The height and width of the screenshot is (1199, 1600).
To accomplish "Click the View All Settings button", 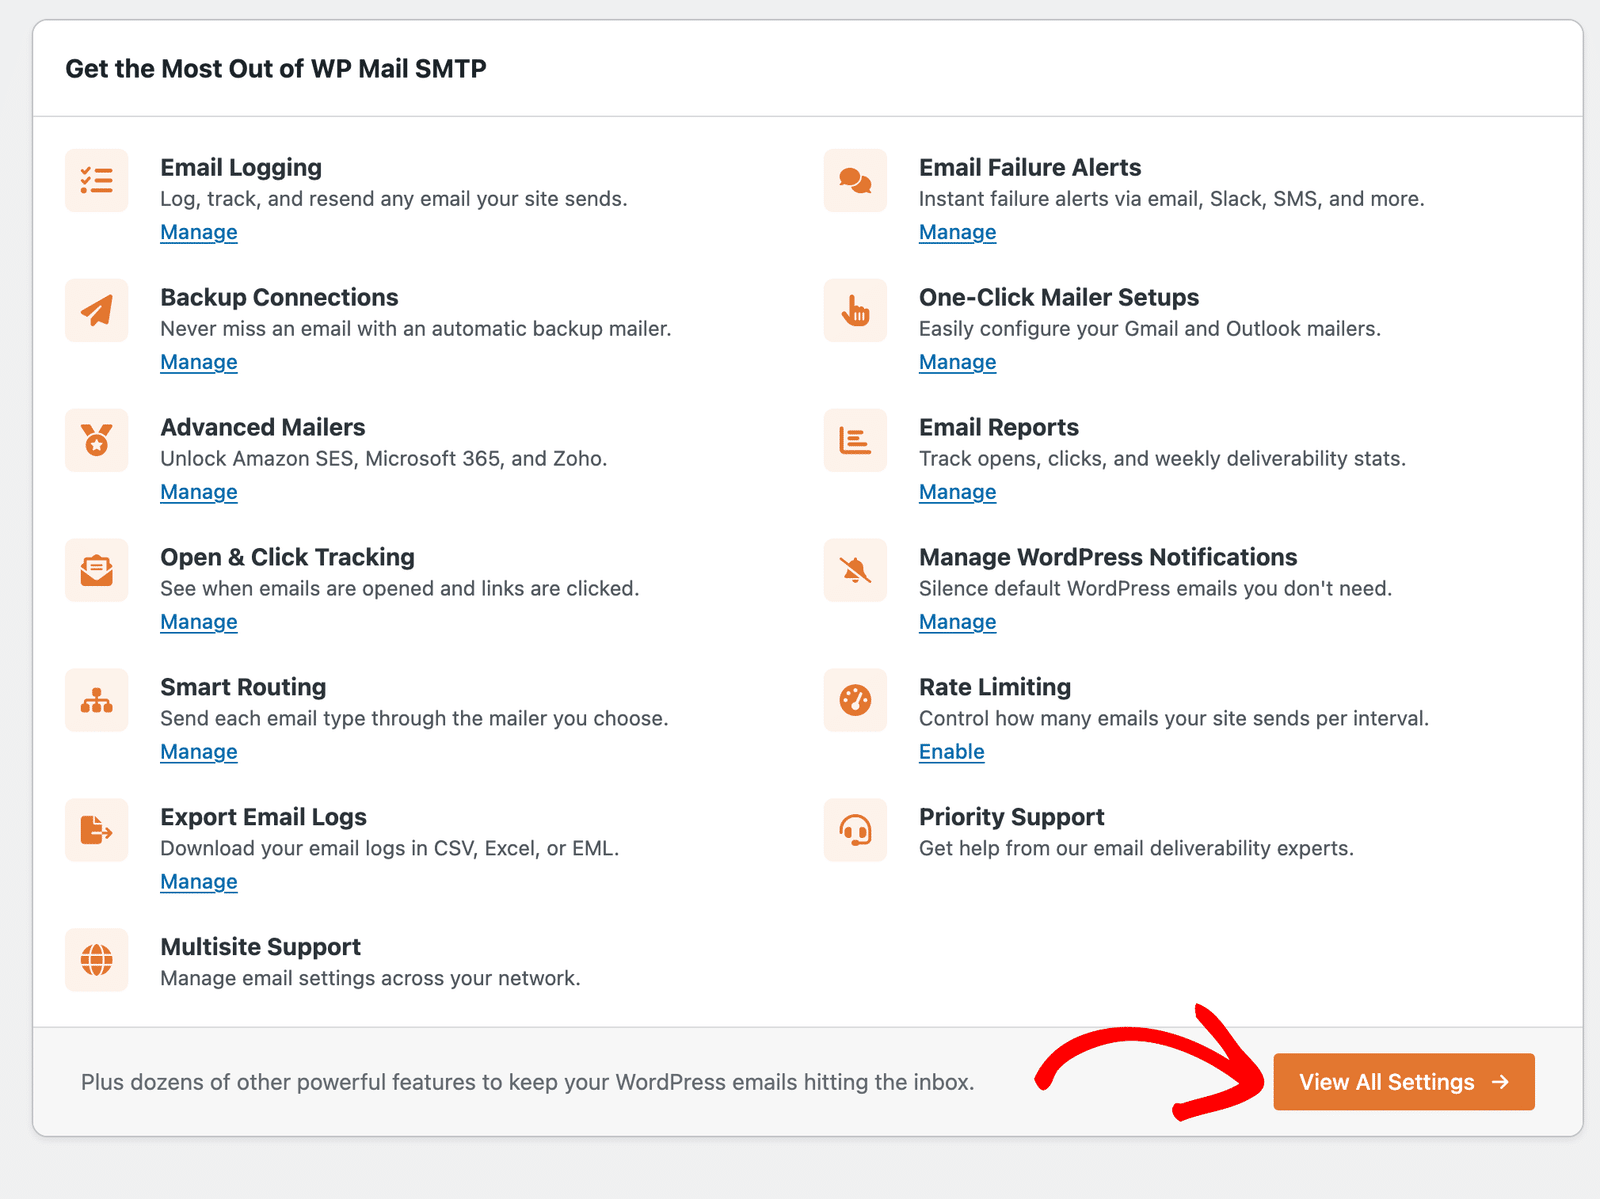I will [1403, 1082].
